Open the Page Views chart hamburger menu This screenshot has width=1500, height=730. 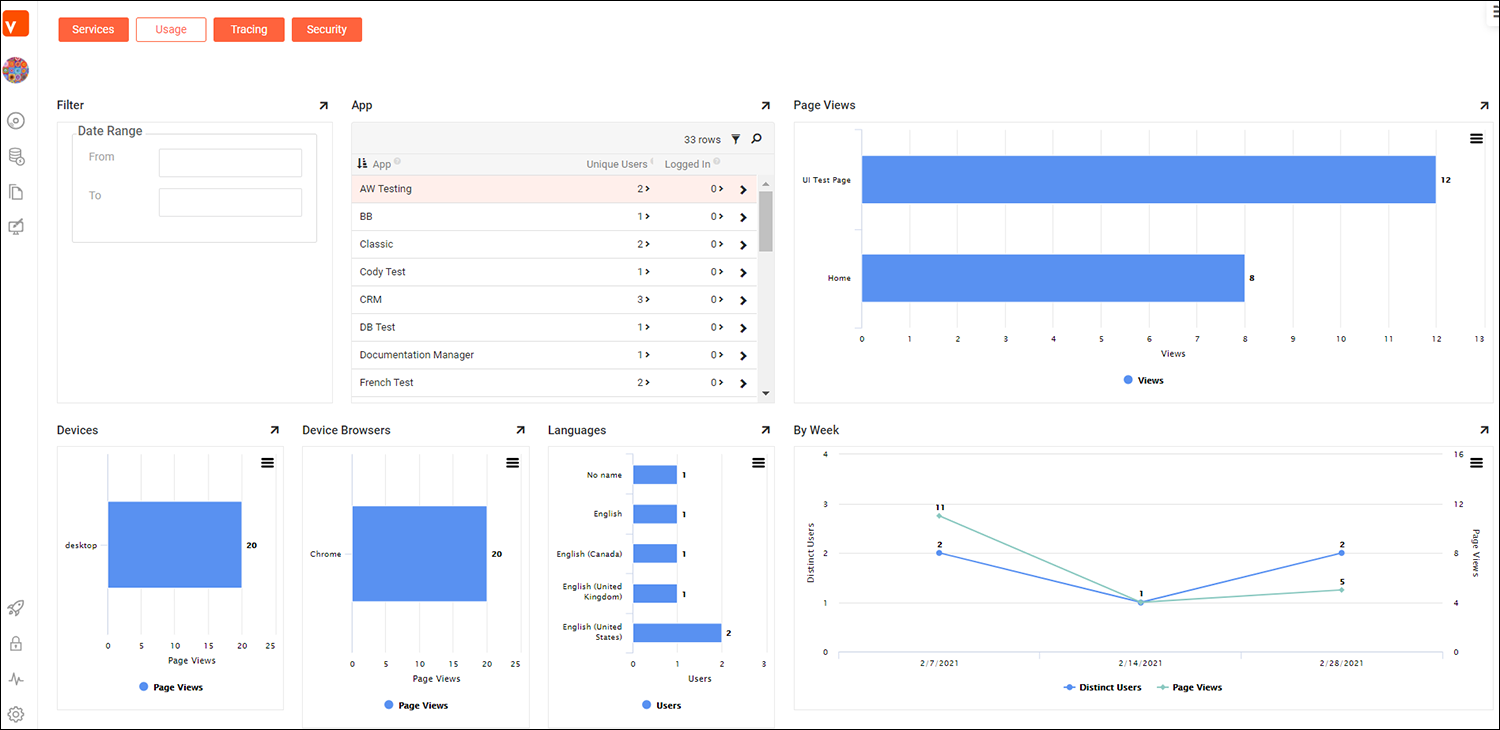pos(1476,139)
